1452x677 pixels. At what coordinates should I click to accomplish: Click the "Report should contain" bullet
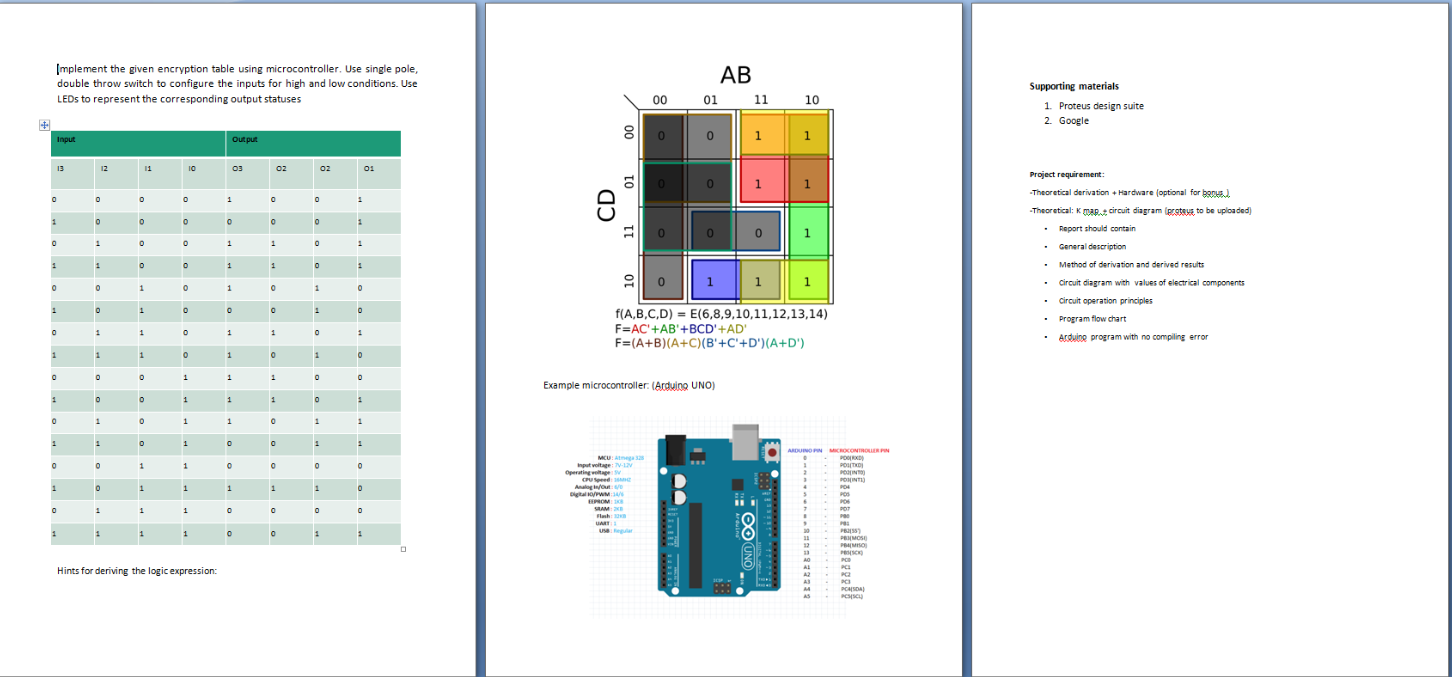pos(1097,229)
